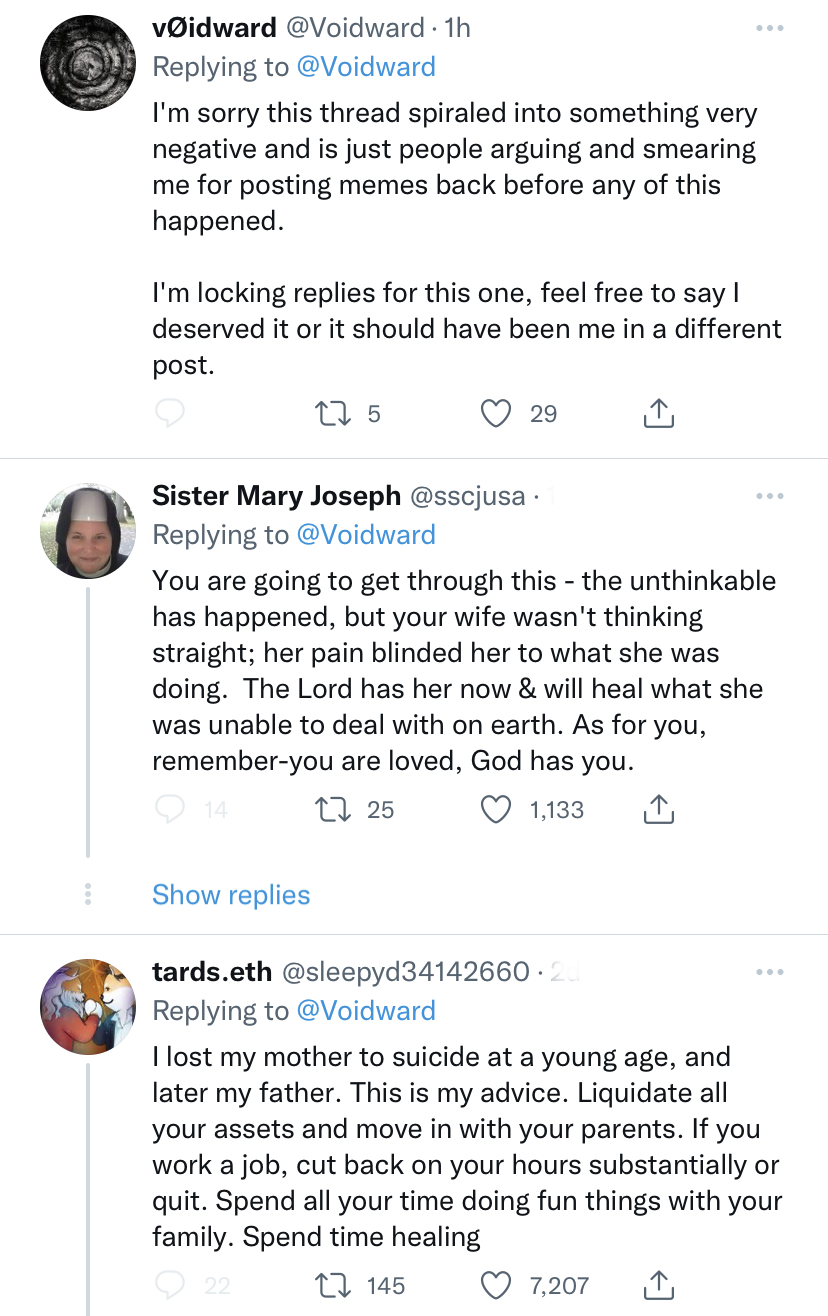
Task: Like Sister Mary Joseph's reply
Action: coord(497,809)
